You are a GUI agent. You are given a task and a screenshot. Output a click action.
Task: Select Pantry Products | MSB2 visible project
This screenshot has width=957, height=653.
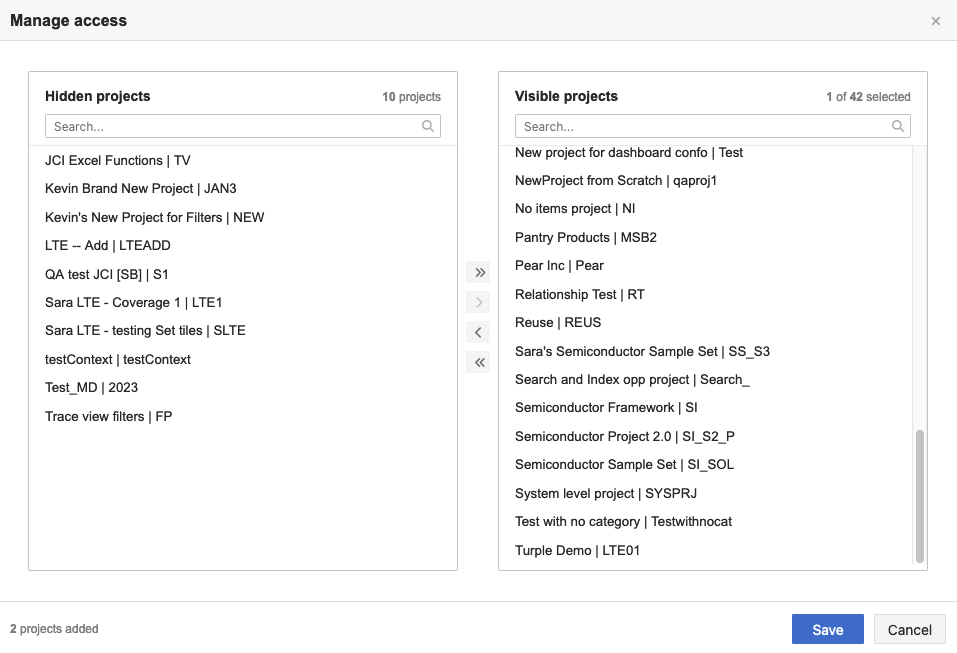coord(586,237)
